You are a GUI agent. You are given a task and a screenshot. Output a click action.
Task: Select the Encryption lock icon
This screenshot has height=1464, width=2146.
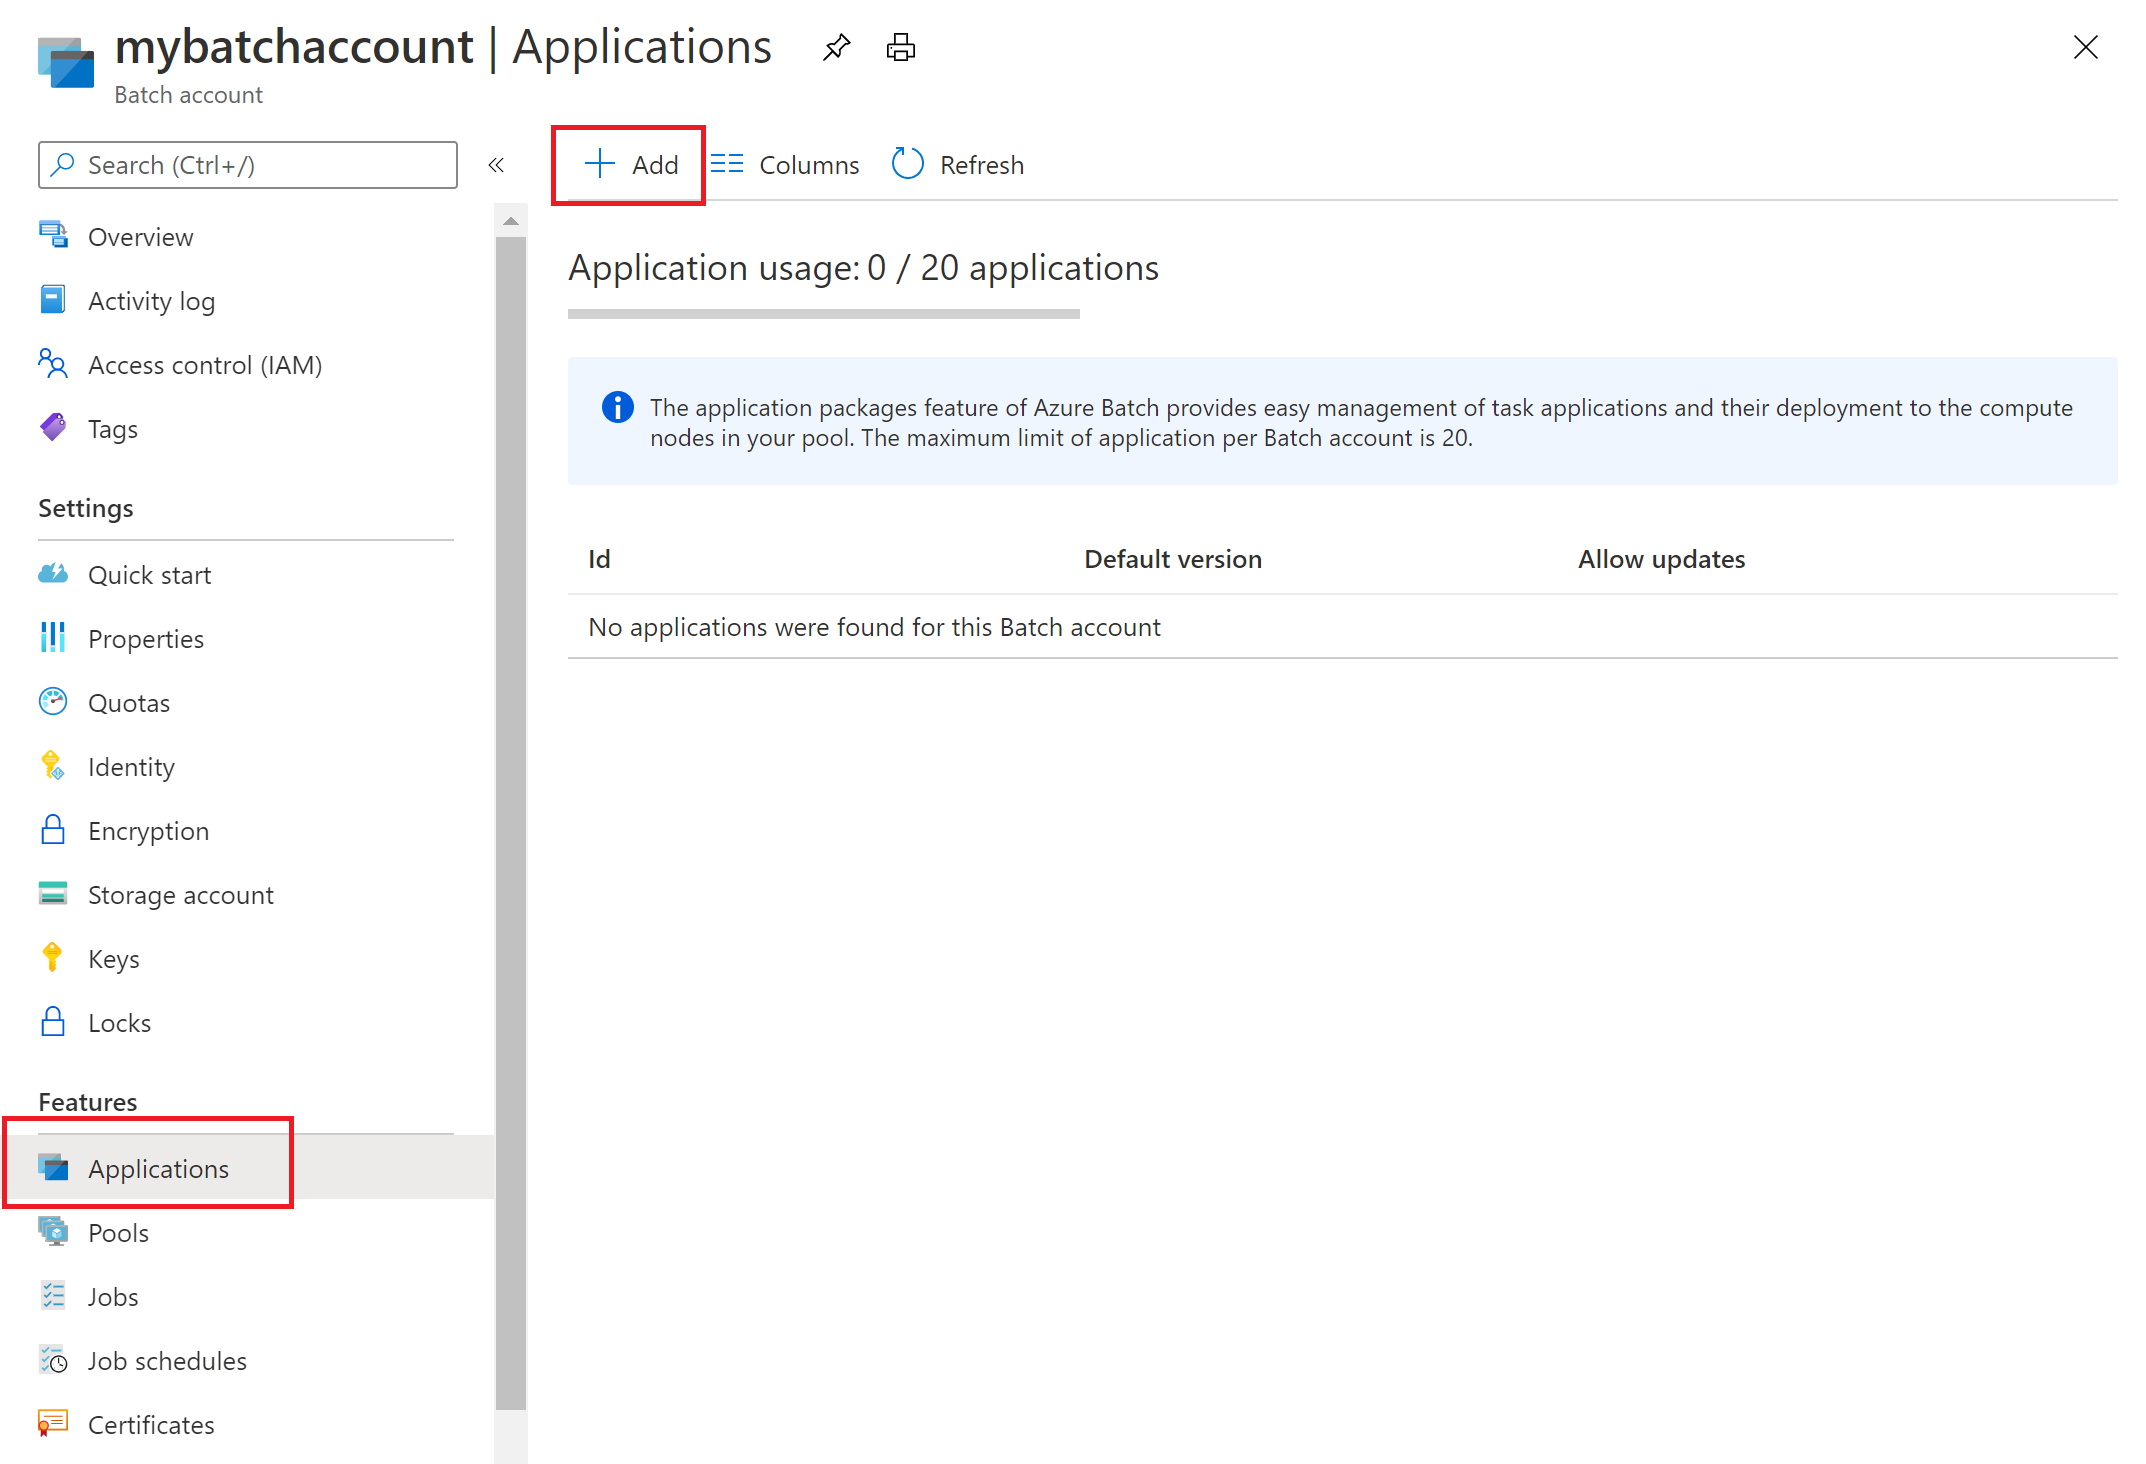(53, 830)
